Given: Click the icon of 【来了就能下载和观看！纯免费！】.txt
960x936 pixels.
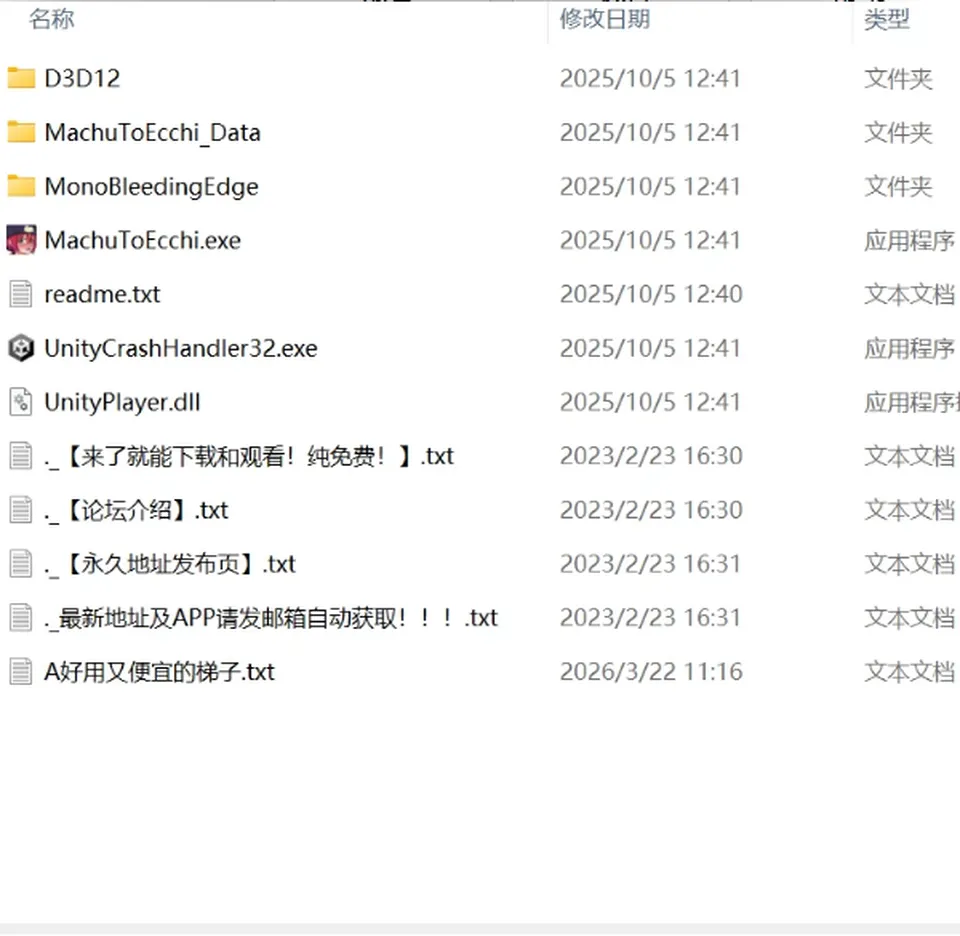Looking at the screenshot, I should tap(21, 456).
